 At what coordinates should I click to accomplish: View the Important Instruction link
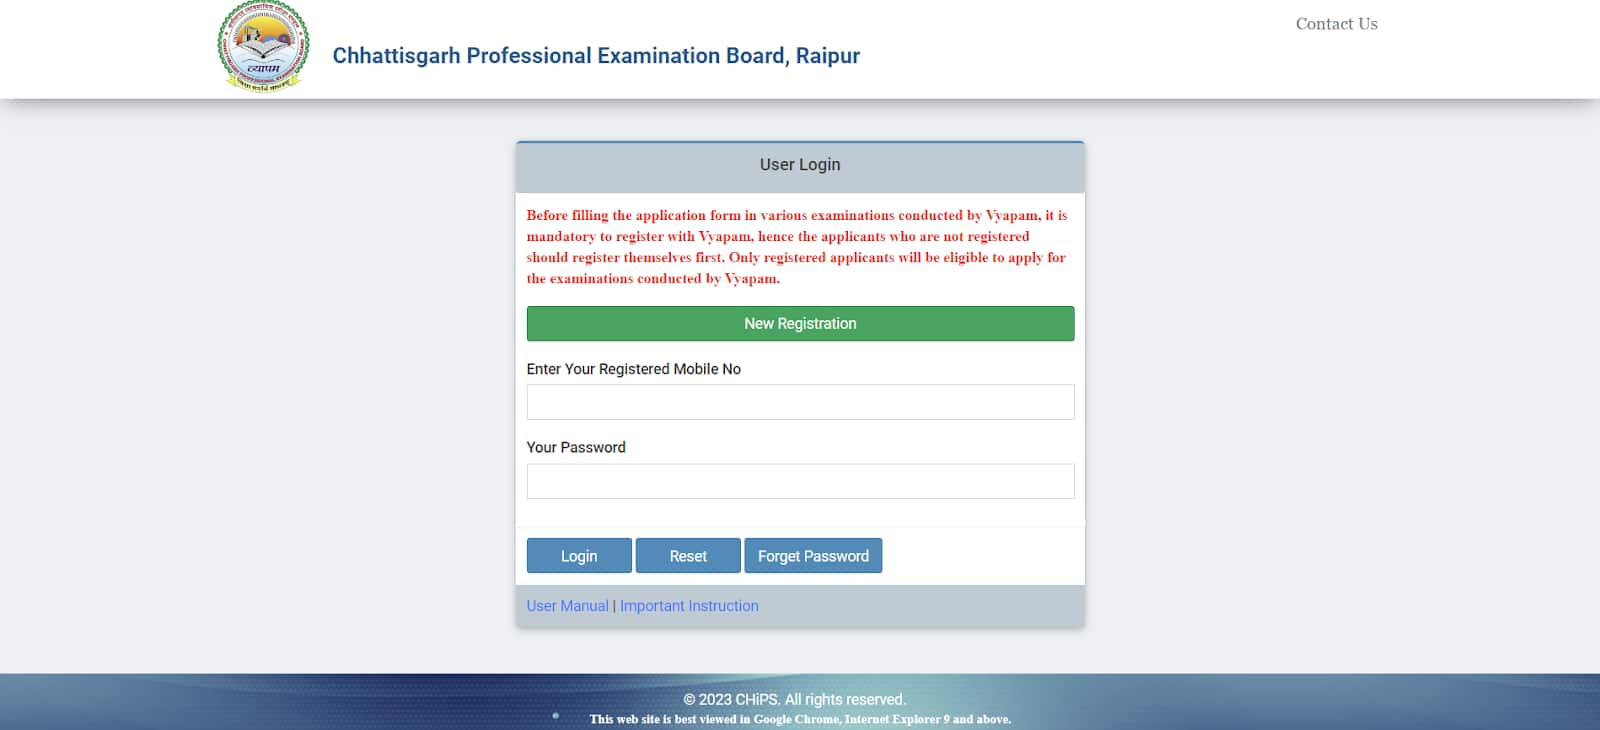pos(689,606)
